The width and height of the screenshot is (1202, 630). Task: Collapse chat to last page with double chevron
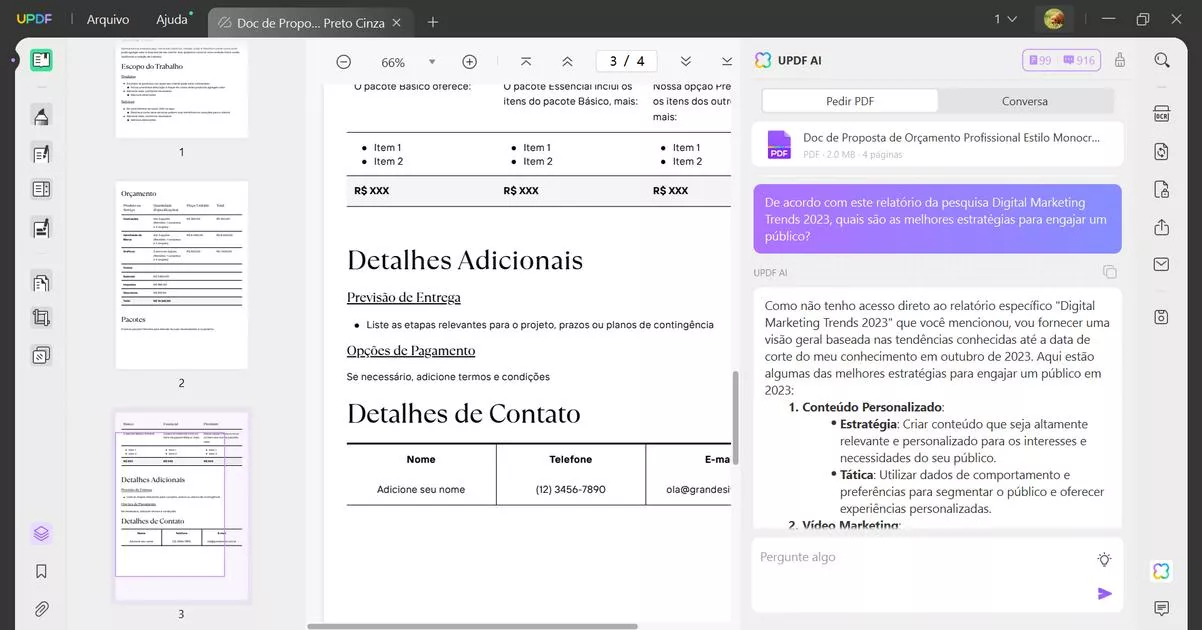(x=686, y=61)
